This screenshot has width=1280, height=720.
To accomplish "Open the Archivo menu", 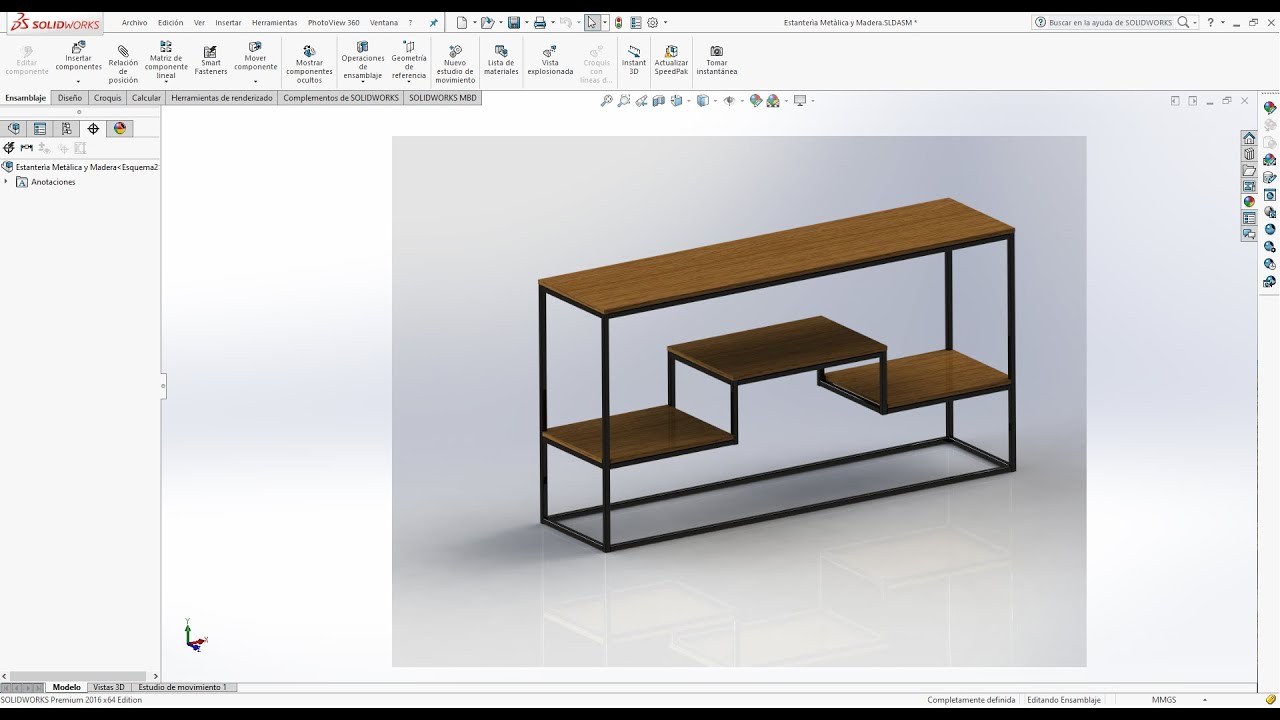I will tap(134, 22).
